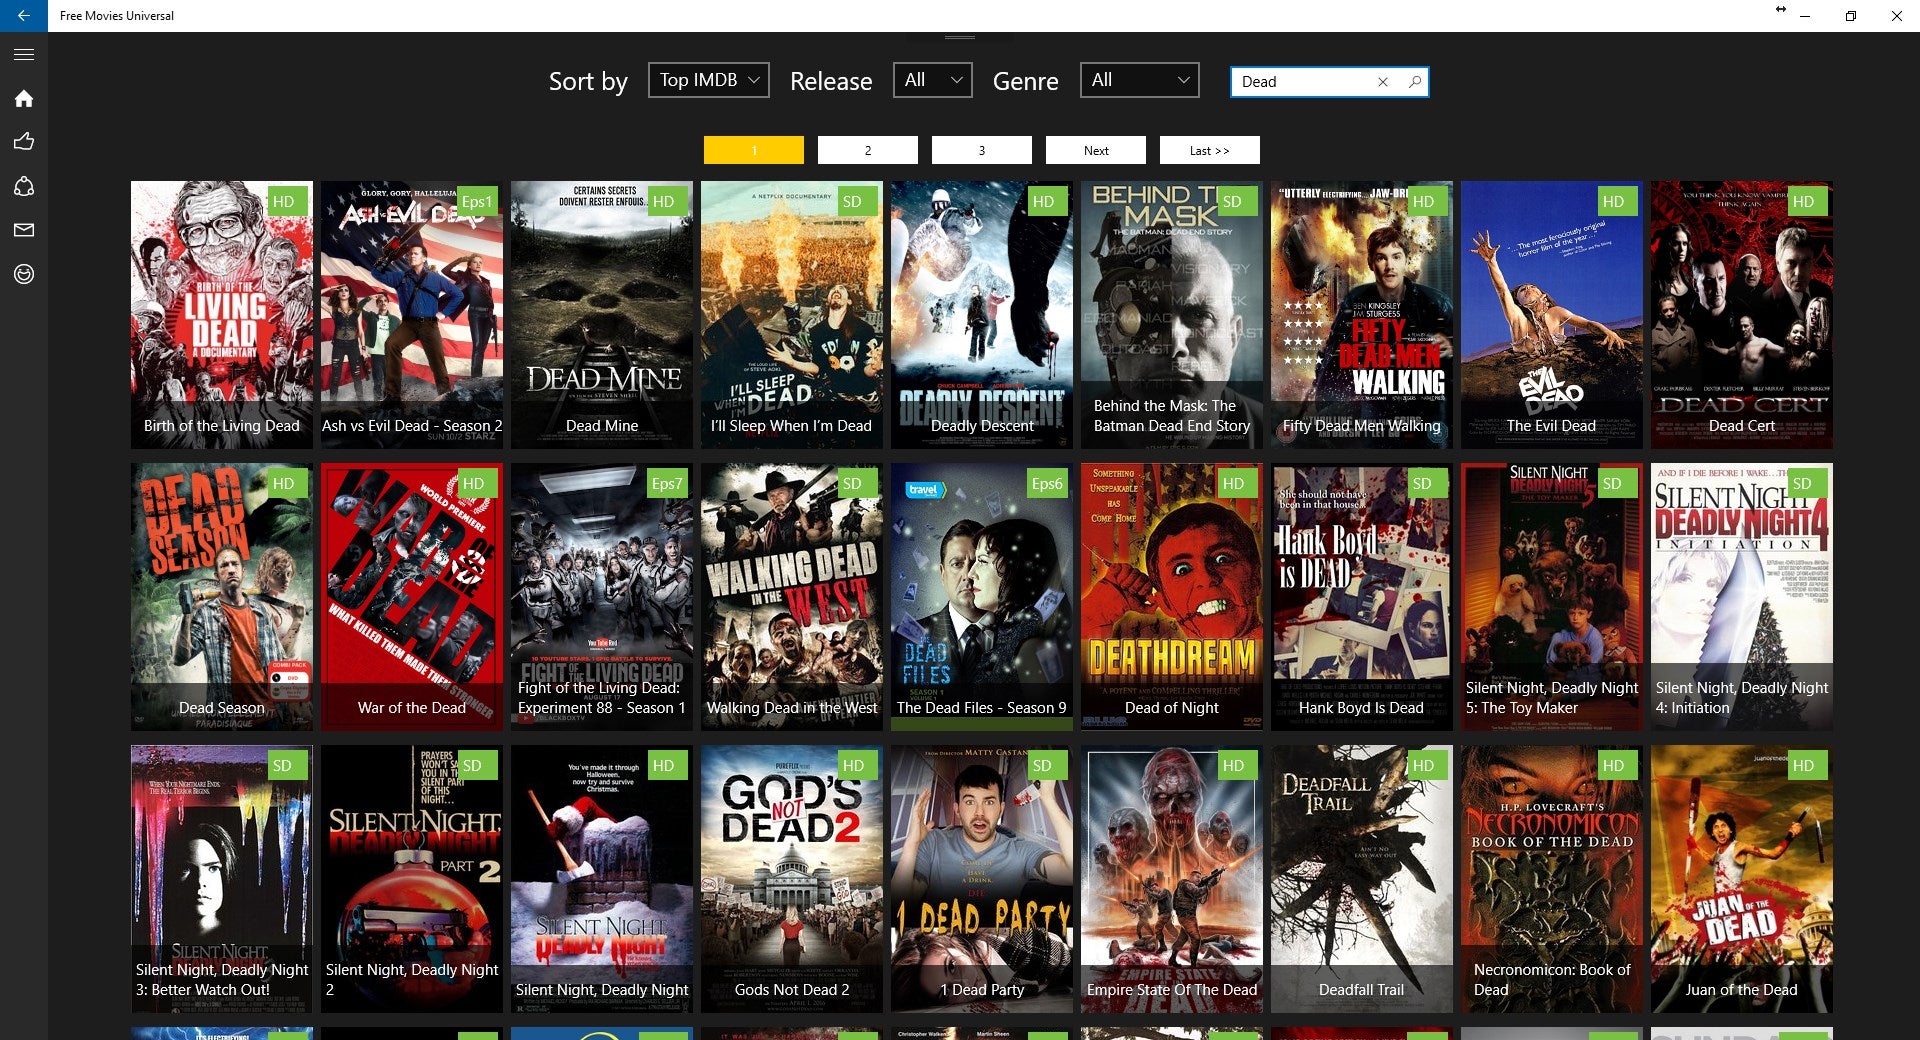Open Silent Night, Deadly Night 4: Initiation
This screenshot has width=1920, height=1040.
tap(1742, 597)
